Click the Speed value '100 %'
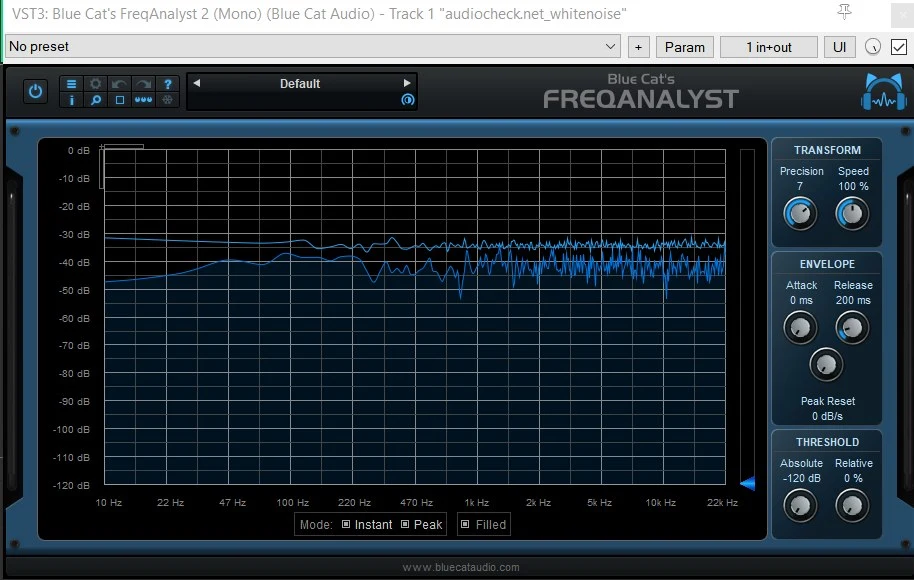 pos(853,186)
